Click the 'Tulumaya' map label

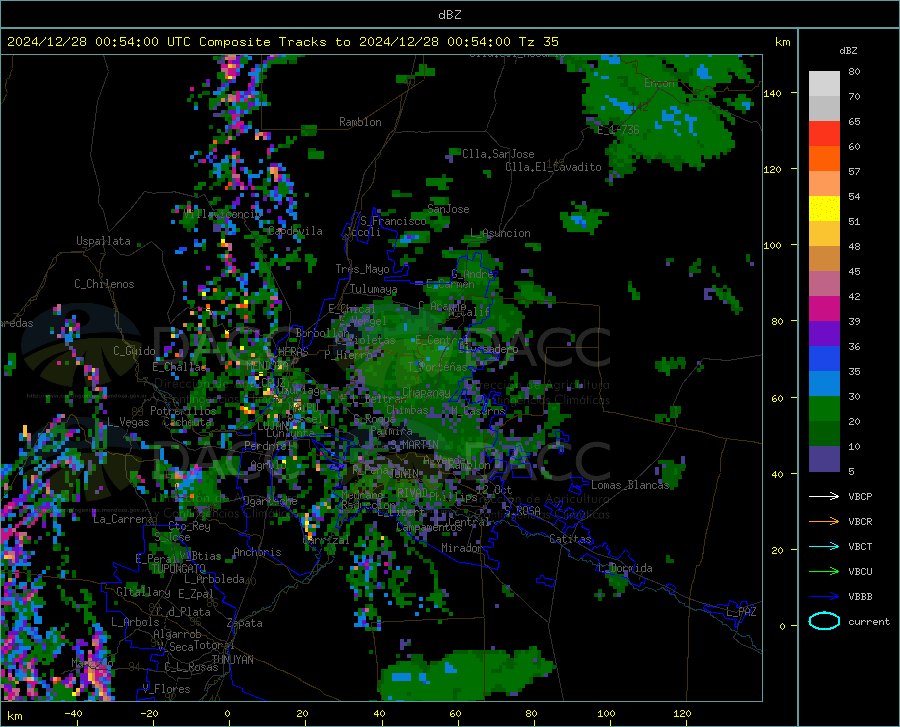point(373,289)
